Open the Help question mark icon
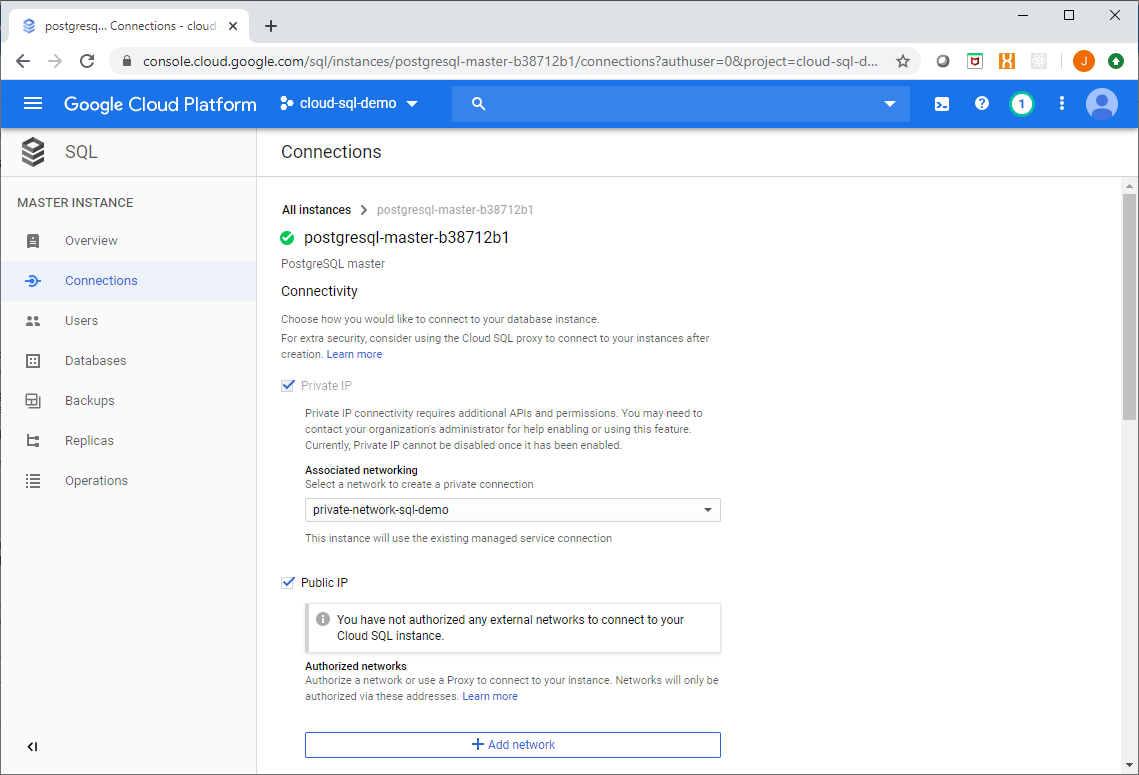This screenshot has width=1139, height=775. 981,104
